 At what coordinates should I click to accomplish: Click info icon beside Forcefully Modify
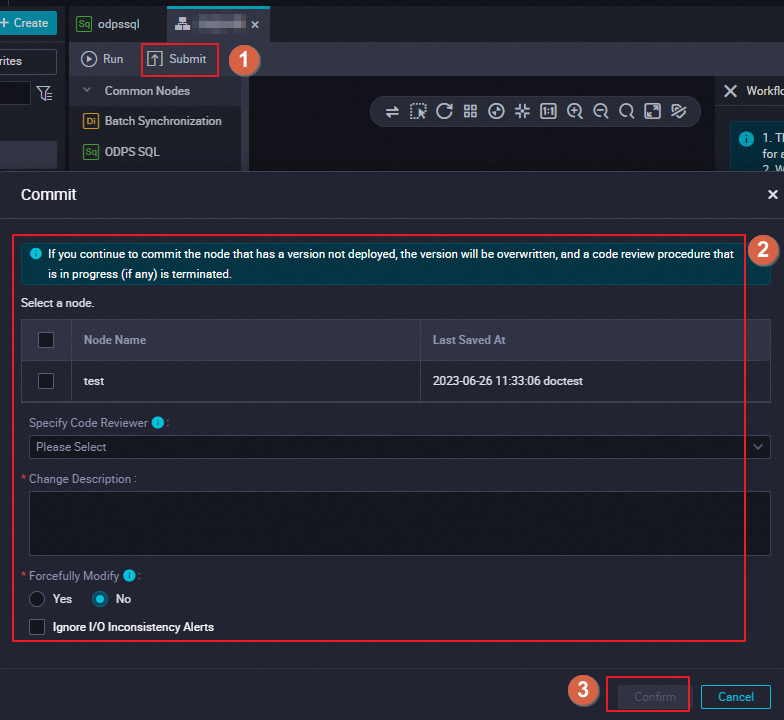point(130,576)
